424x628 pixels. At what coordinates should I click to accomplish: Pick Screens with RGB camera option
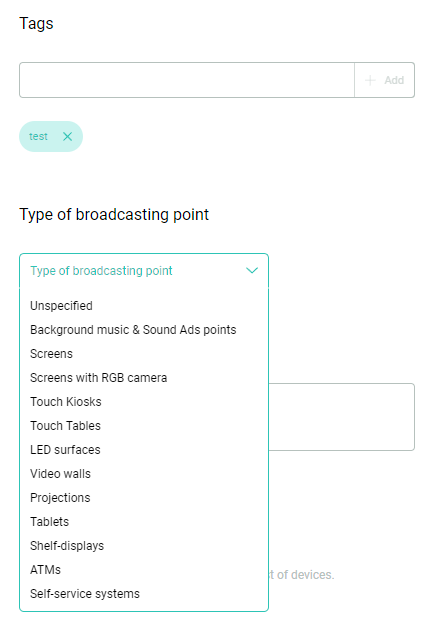pyautogui.click(x=98, y=378)
